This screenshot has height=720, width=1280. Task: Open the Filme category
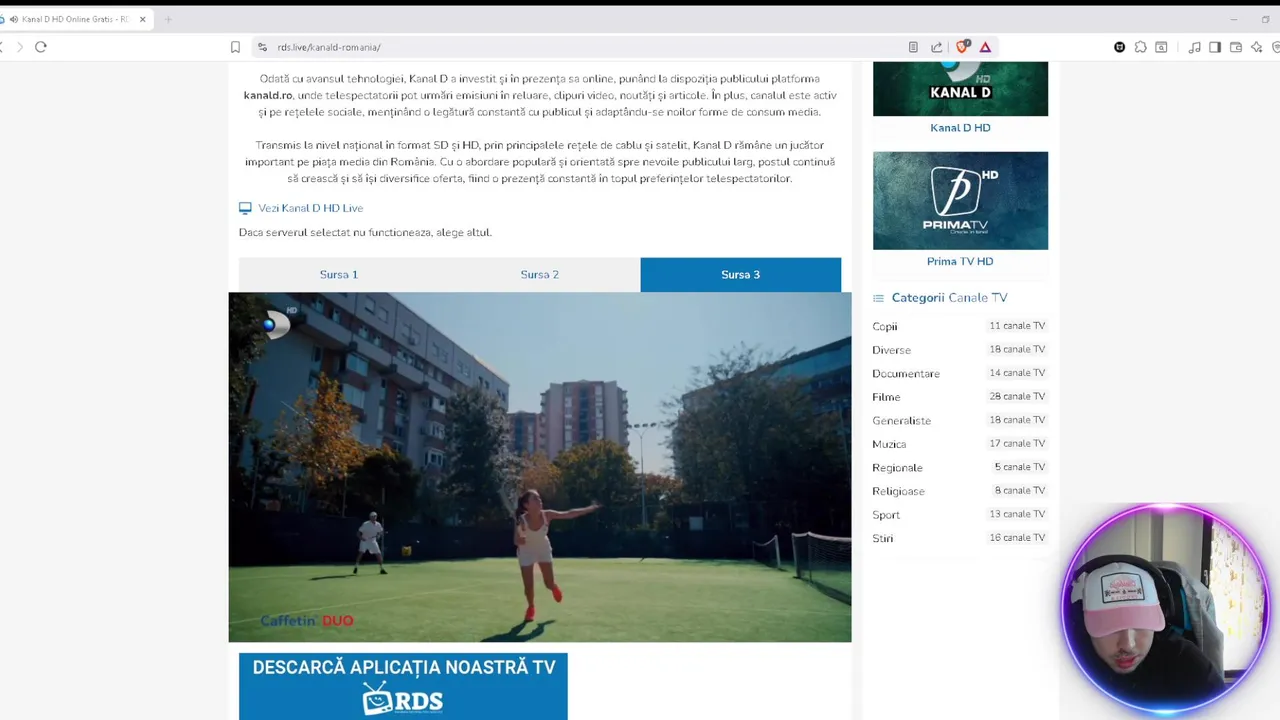coord(886,397)
